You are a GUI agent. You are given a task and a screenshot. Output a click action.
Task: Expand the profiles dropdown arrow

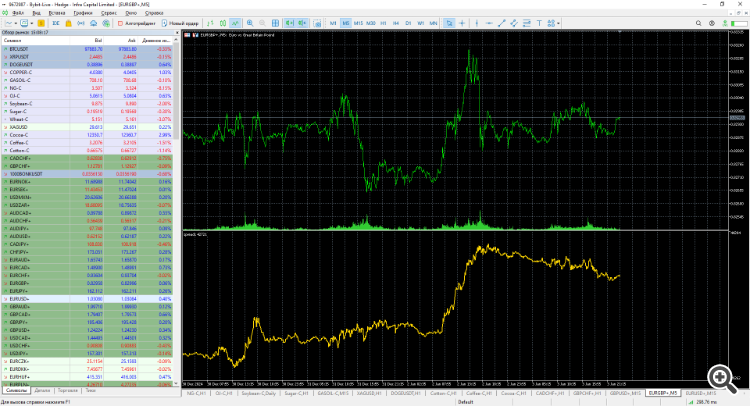pyautogui.click(x=32, y=23)
